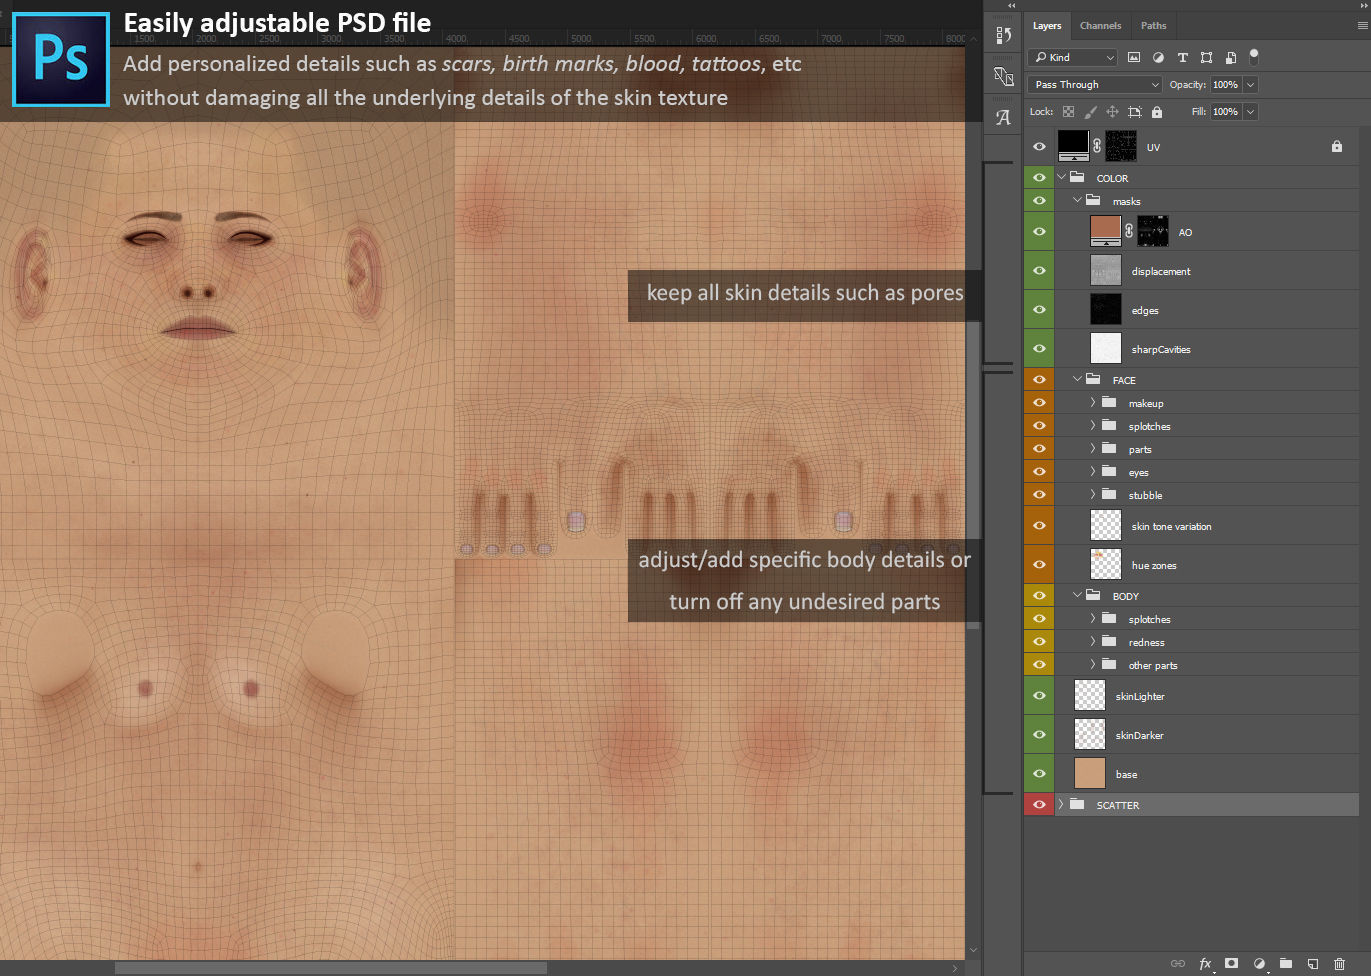The height and width of the screenshot is (976, 1371).
Task: Hide the COLOR group
Action: point(1039,177)
